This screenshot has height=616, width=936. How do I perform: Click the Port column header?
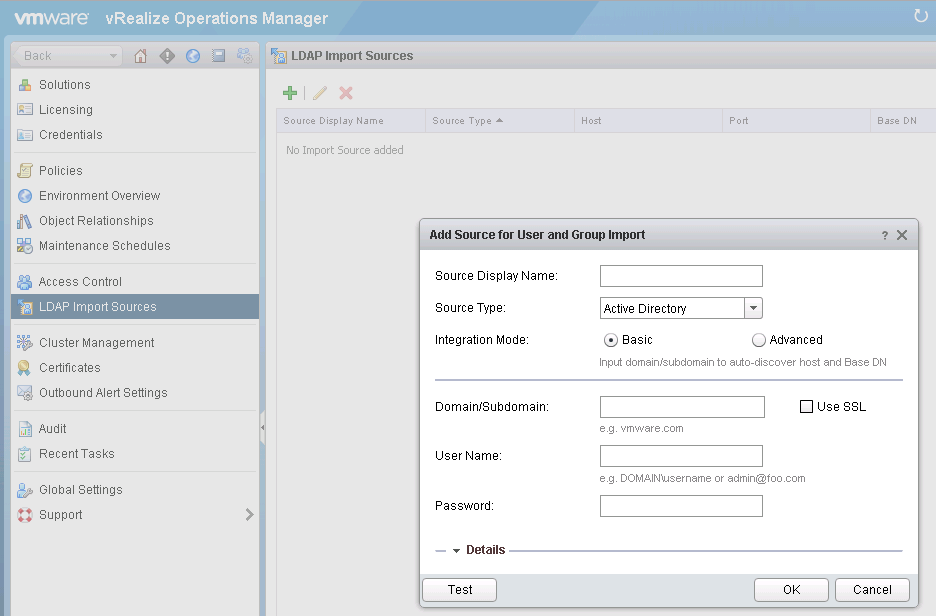[x=796, y=121]
